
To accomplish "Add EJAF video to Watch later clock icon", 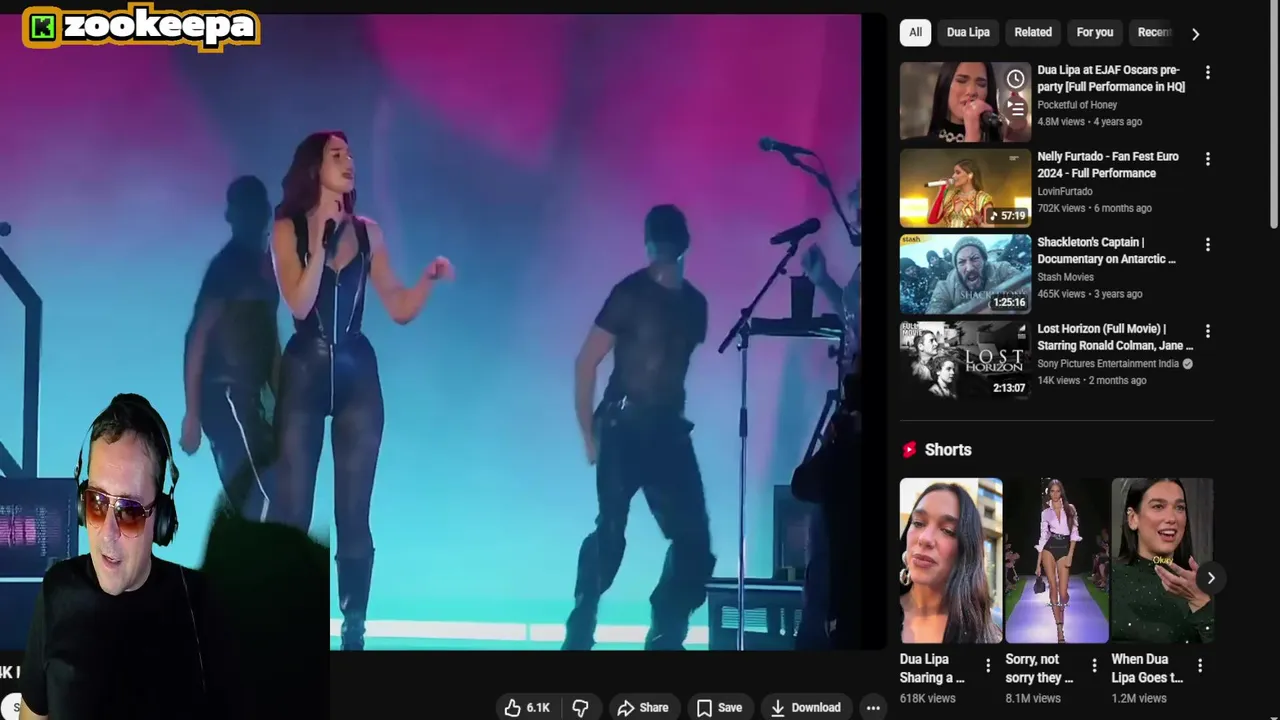I will (x=1015, y=79).
